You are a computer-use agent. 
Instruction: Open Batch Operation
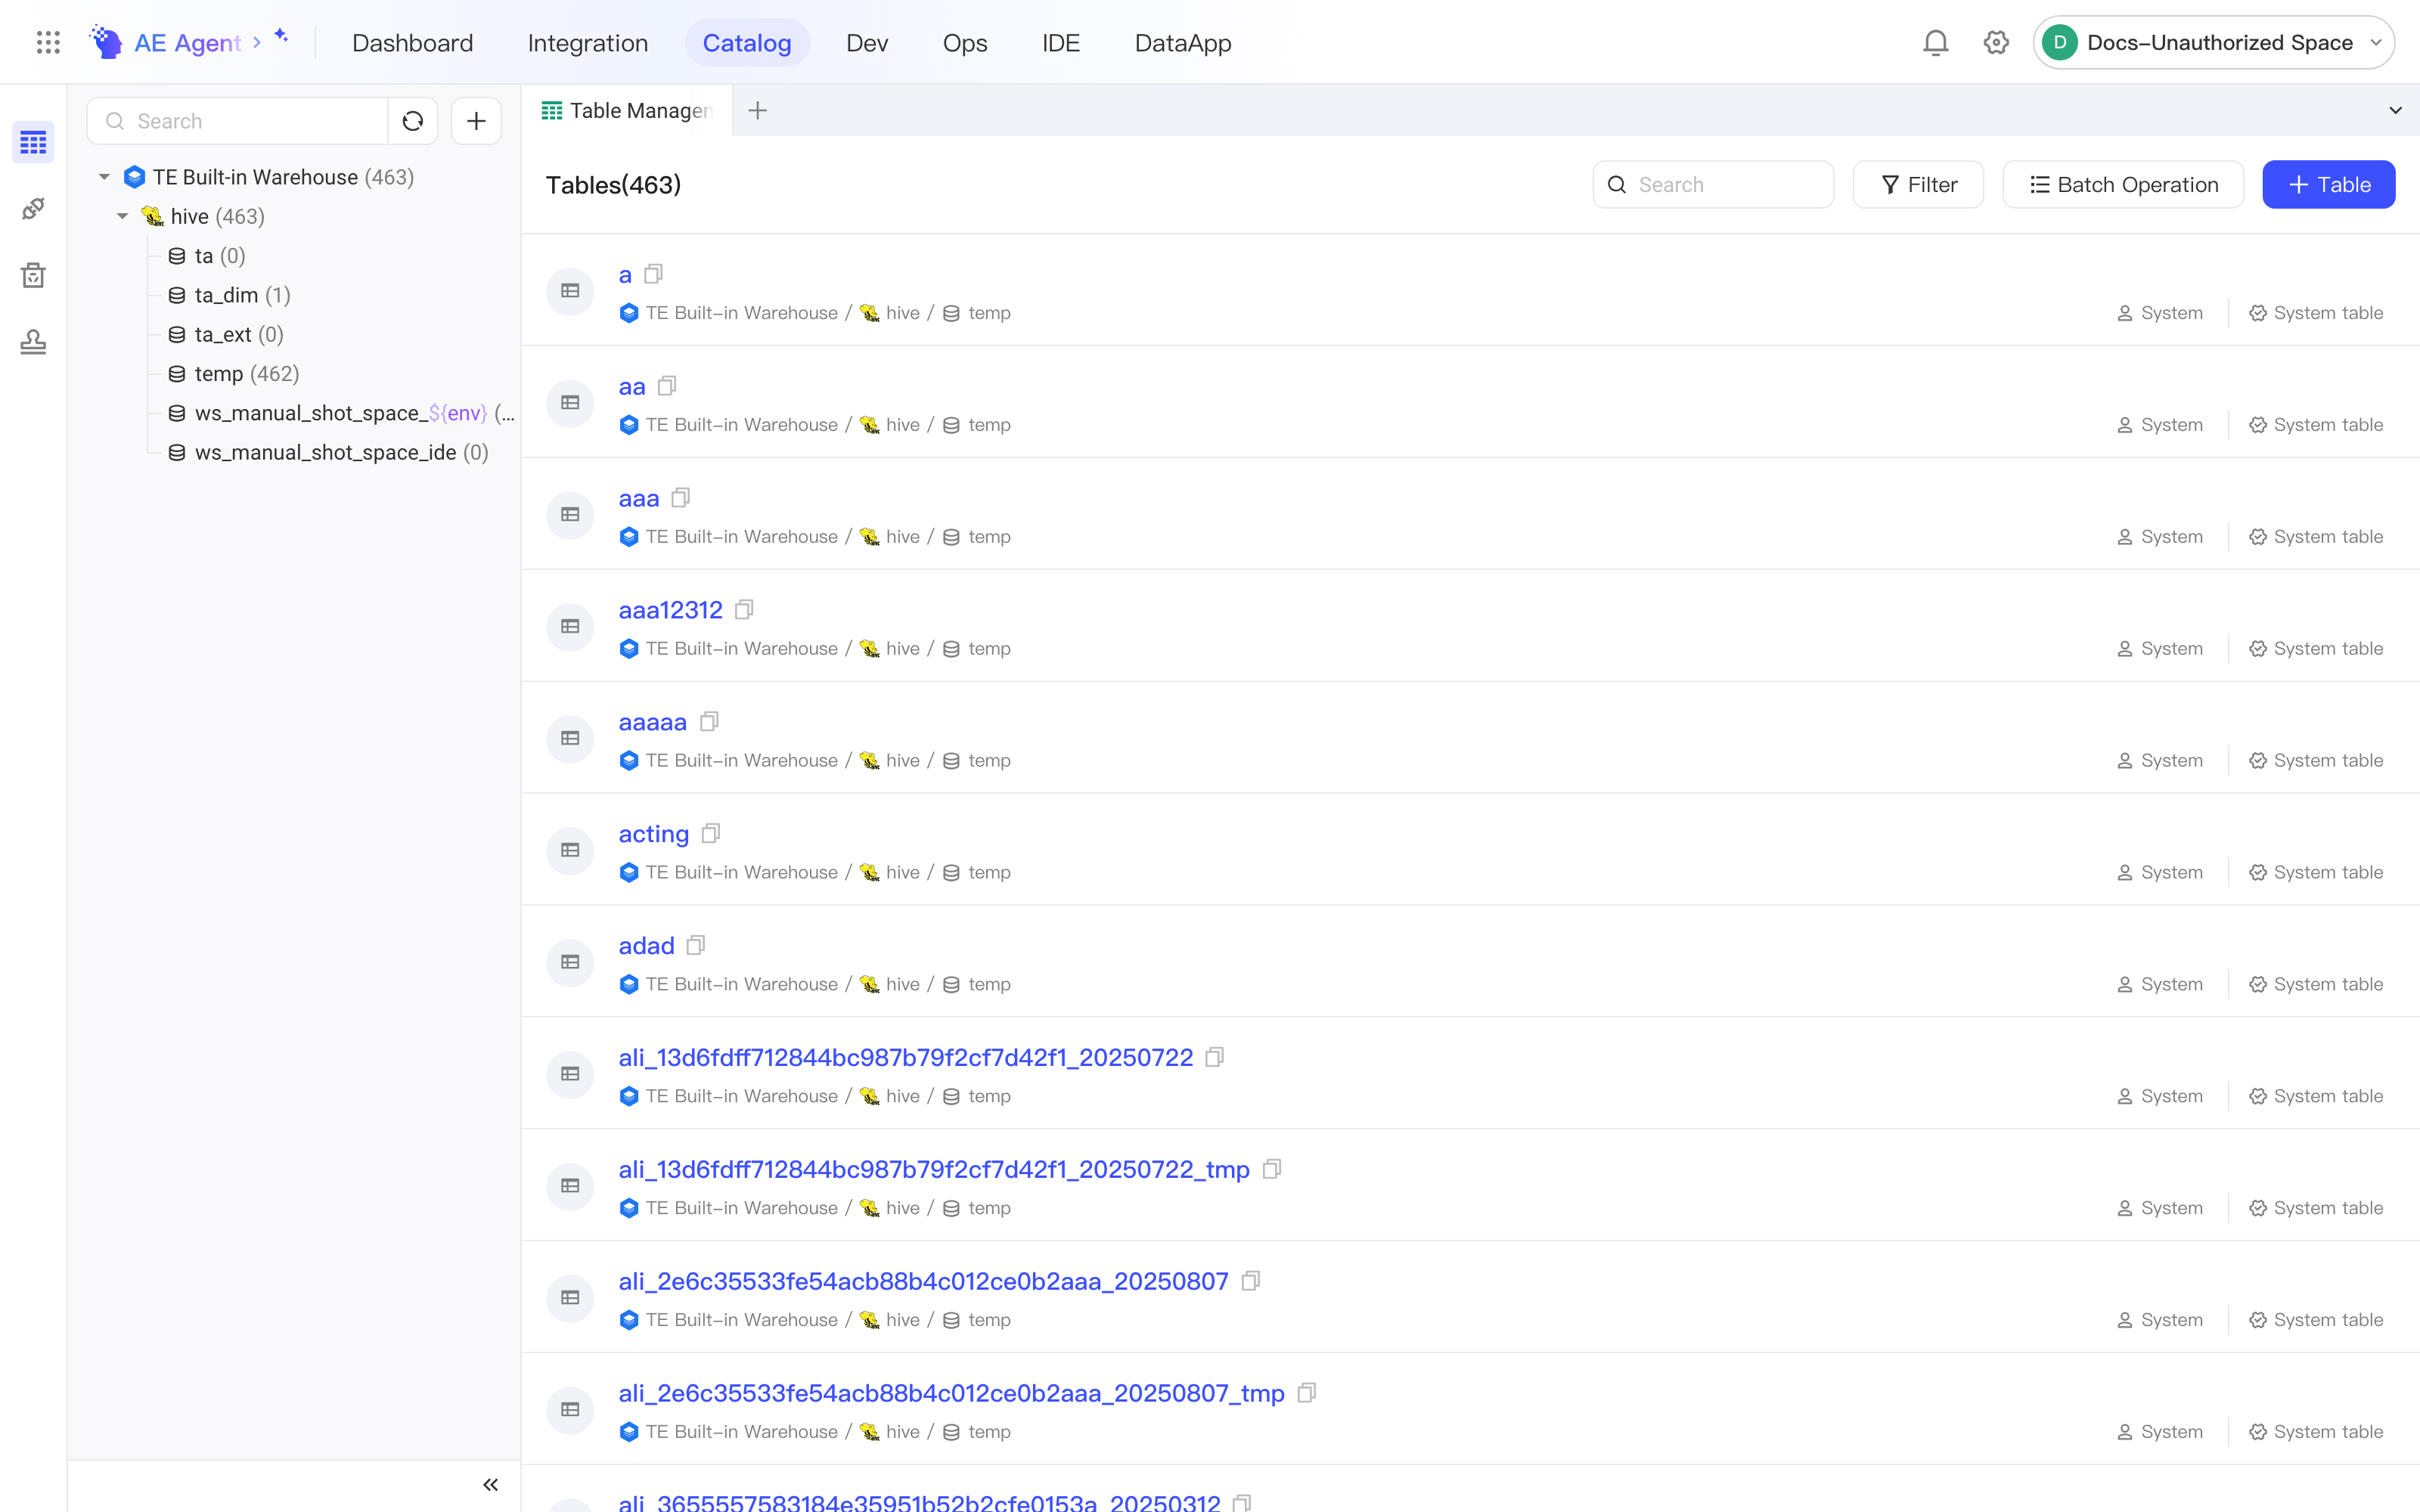tap(2123, 185)
